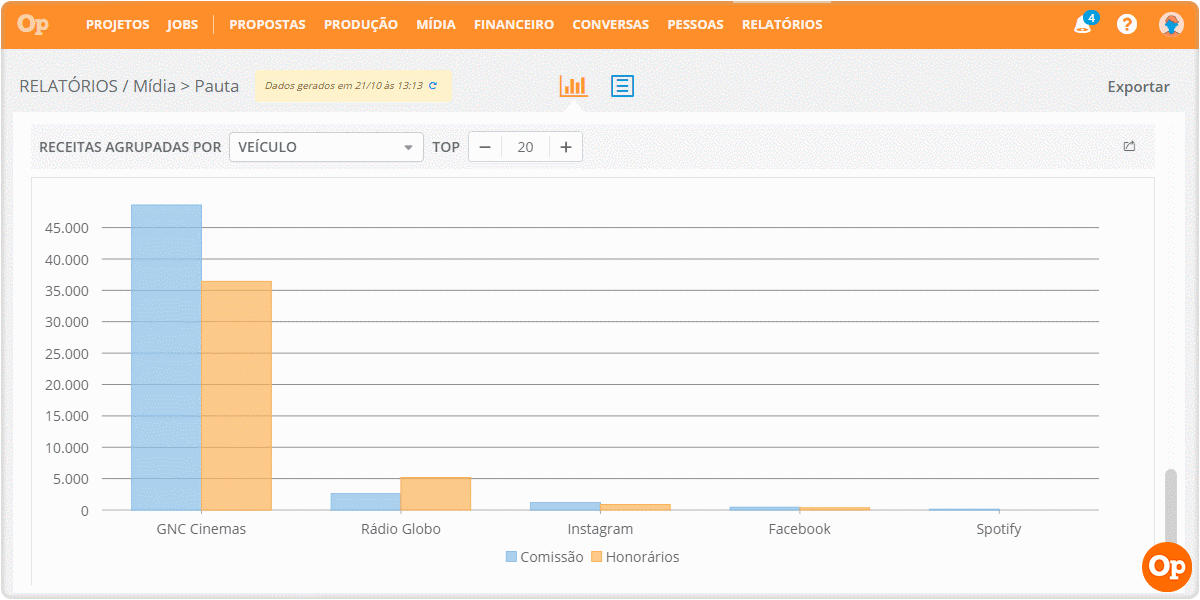
Task: Click the GNC Cinemas blue Comissão bar
Action: coord(166,357)
